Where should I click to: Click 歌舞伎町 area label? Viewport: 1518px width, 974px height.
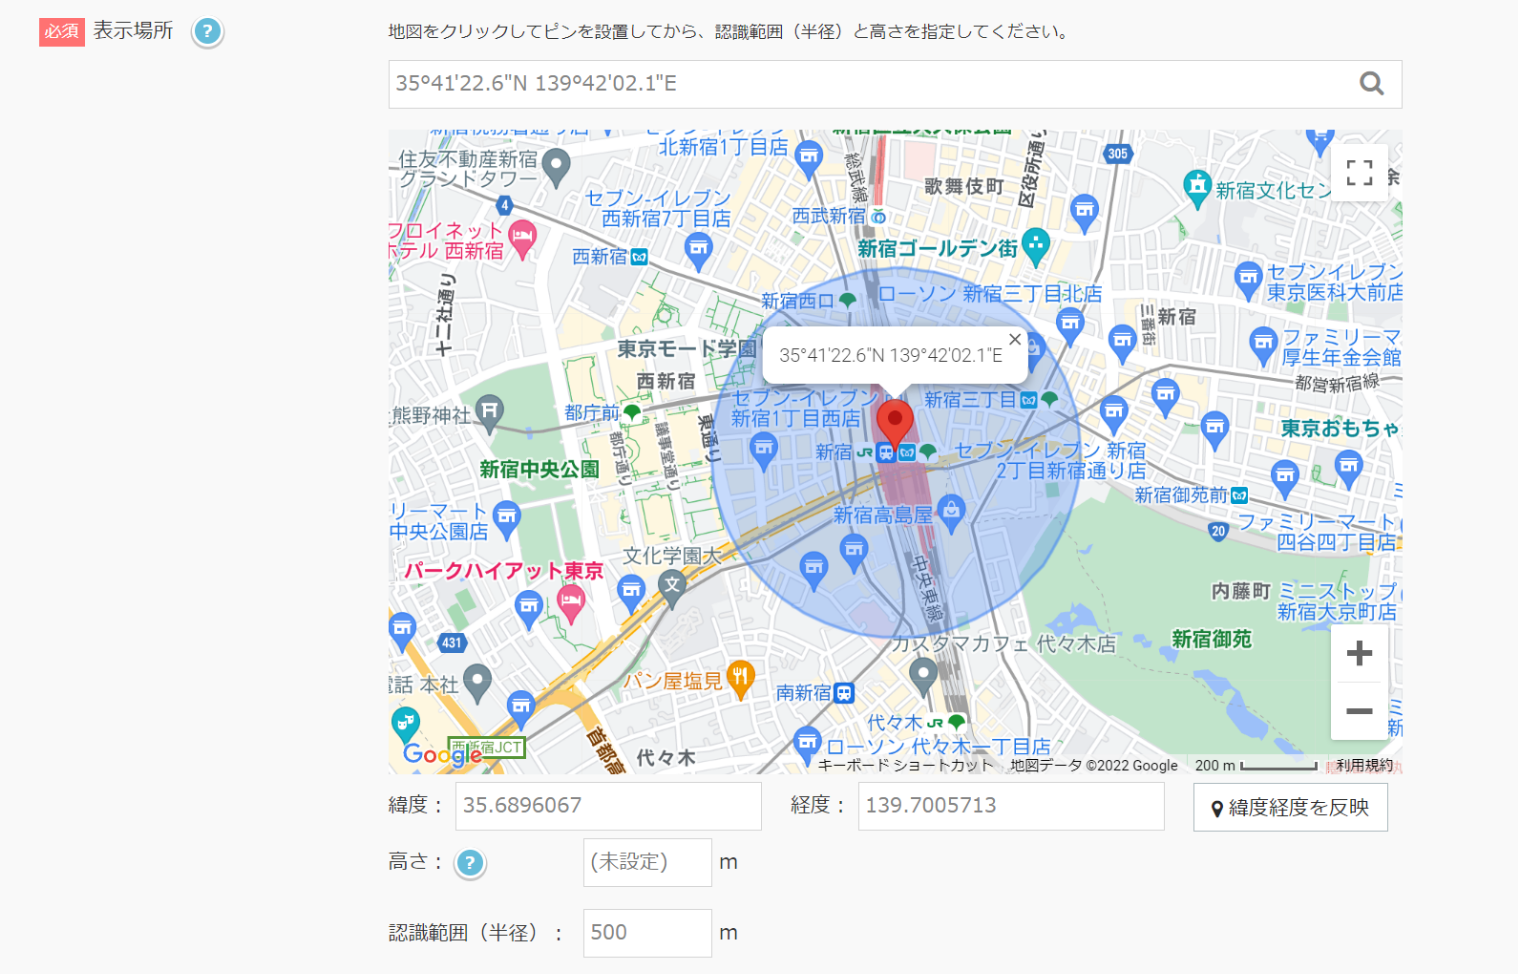tap(964, 187)
